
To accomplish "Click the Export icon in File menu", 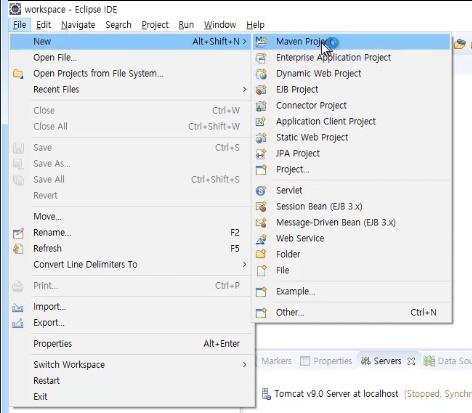I will 18,323.
